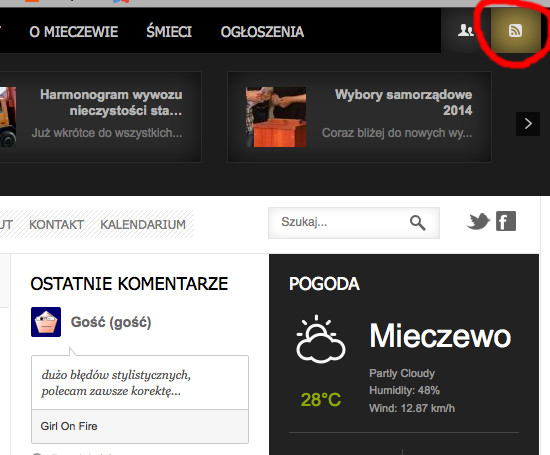The height and width of the screenshot is (455, 550).
Task: Open Harmonogram wywozu nieczystości article
Action: 111,102
